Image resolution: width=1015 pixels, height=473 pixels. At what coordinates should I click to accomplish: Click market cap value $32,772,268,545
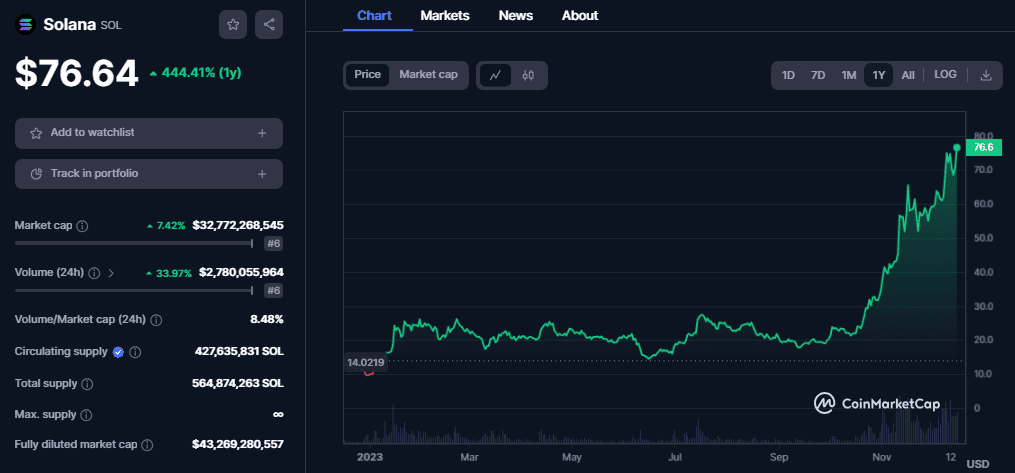238,226
